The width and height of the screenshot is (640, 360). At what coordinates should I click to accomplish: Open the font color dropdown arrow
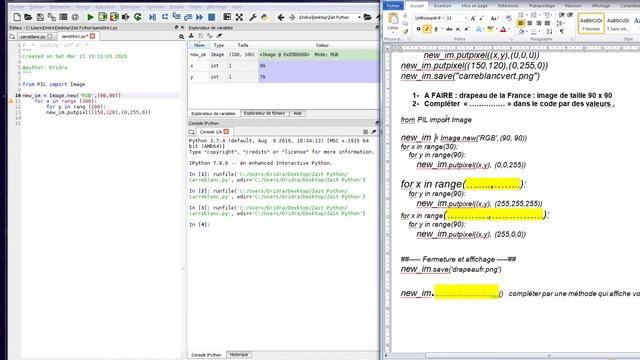pos(509,29)
